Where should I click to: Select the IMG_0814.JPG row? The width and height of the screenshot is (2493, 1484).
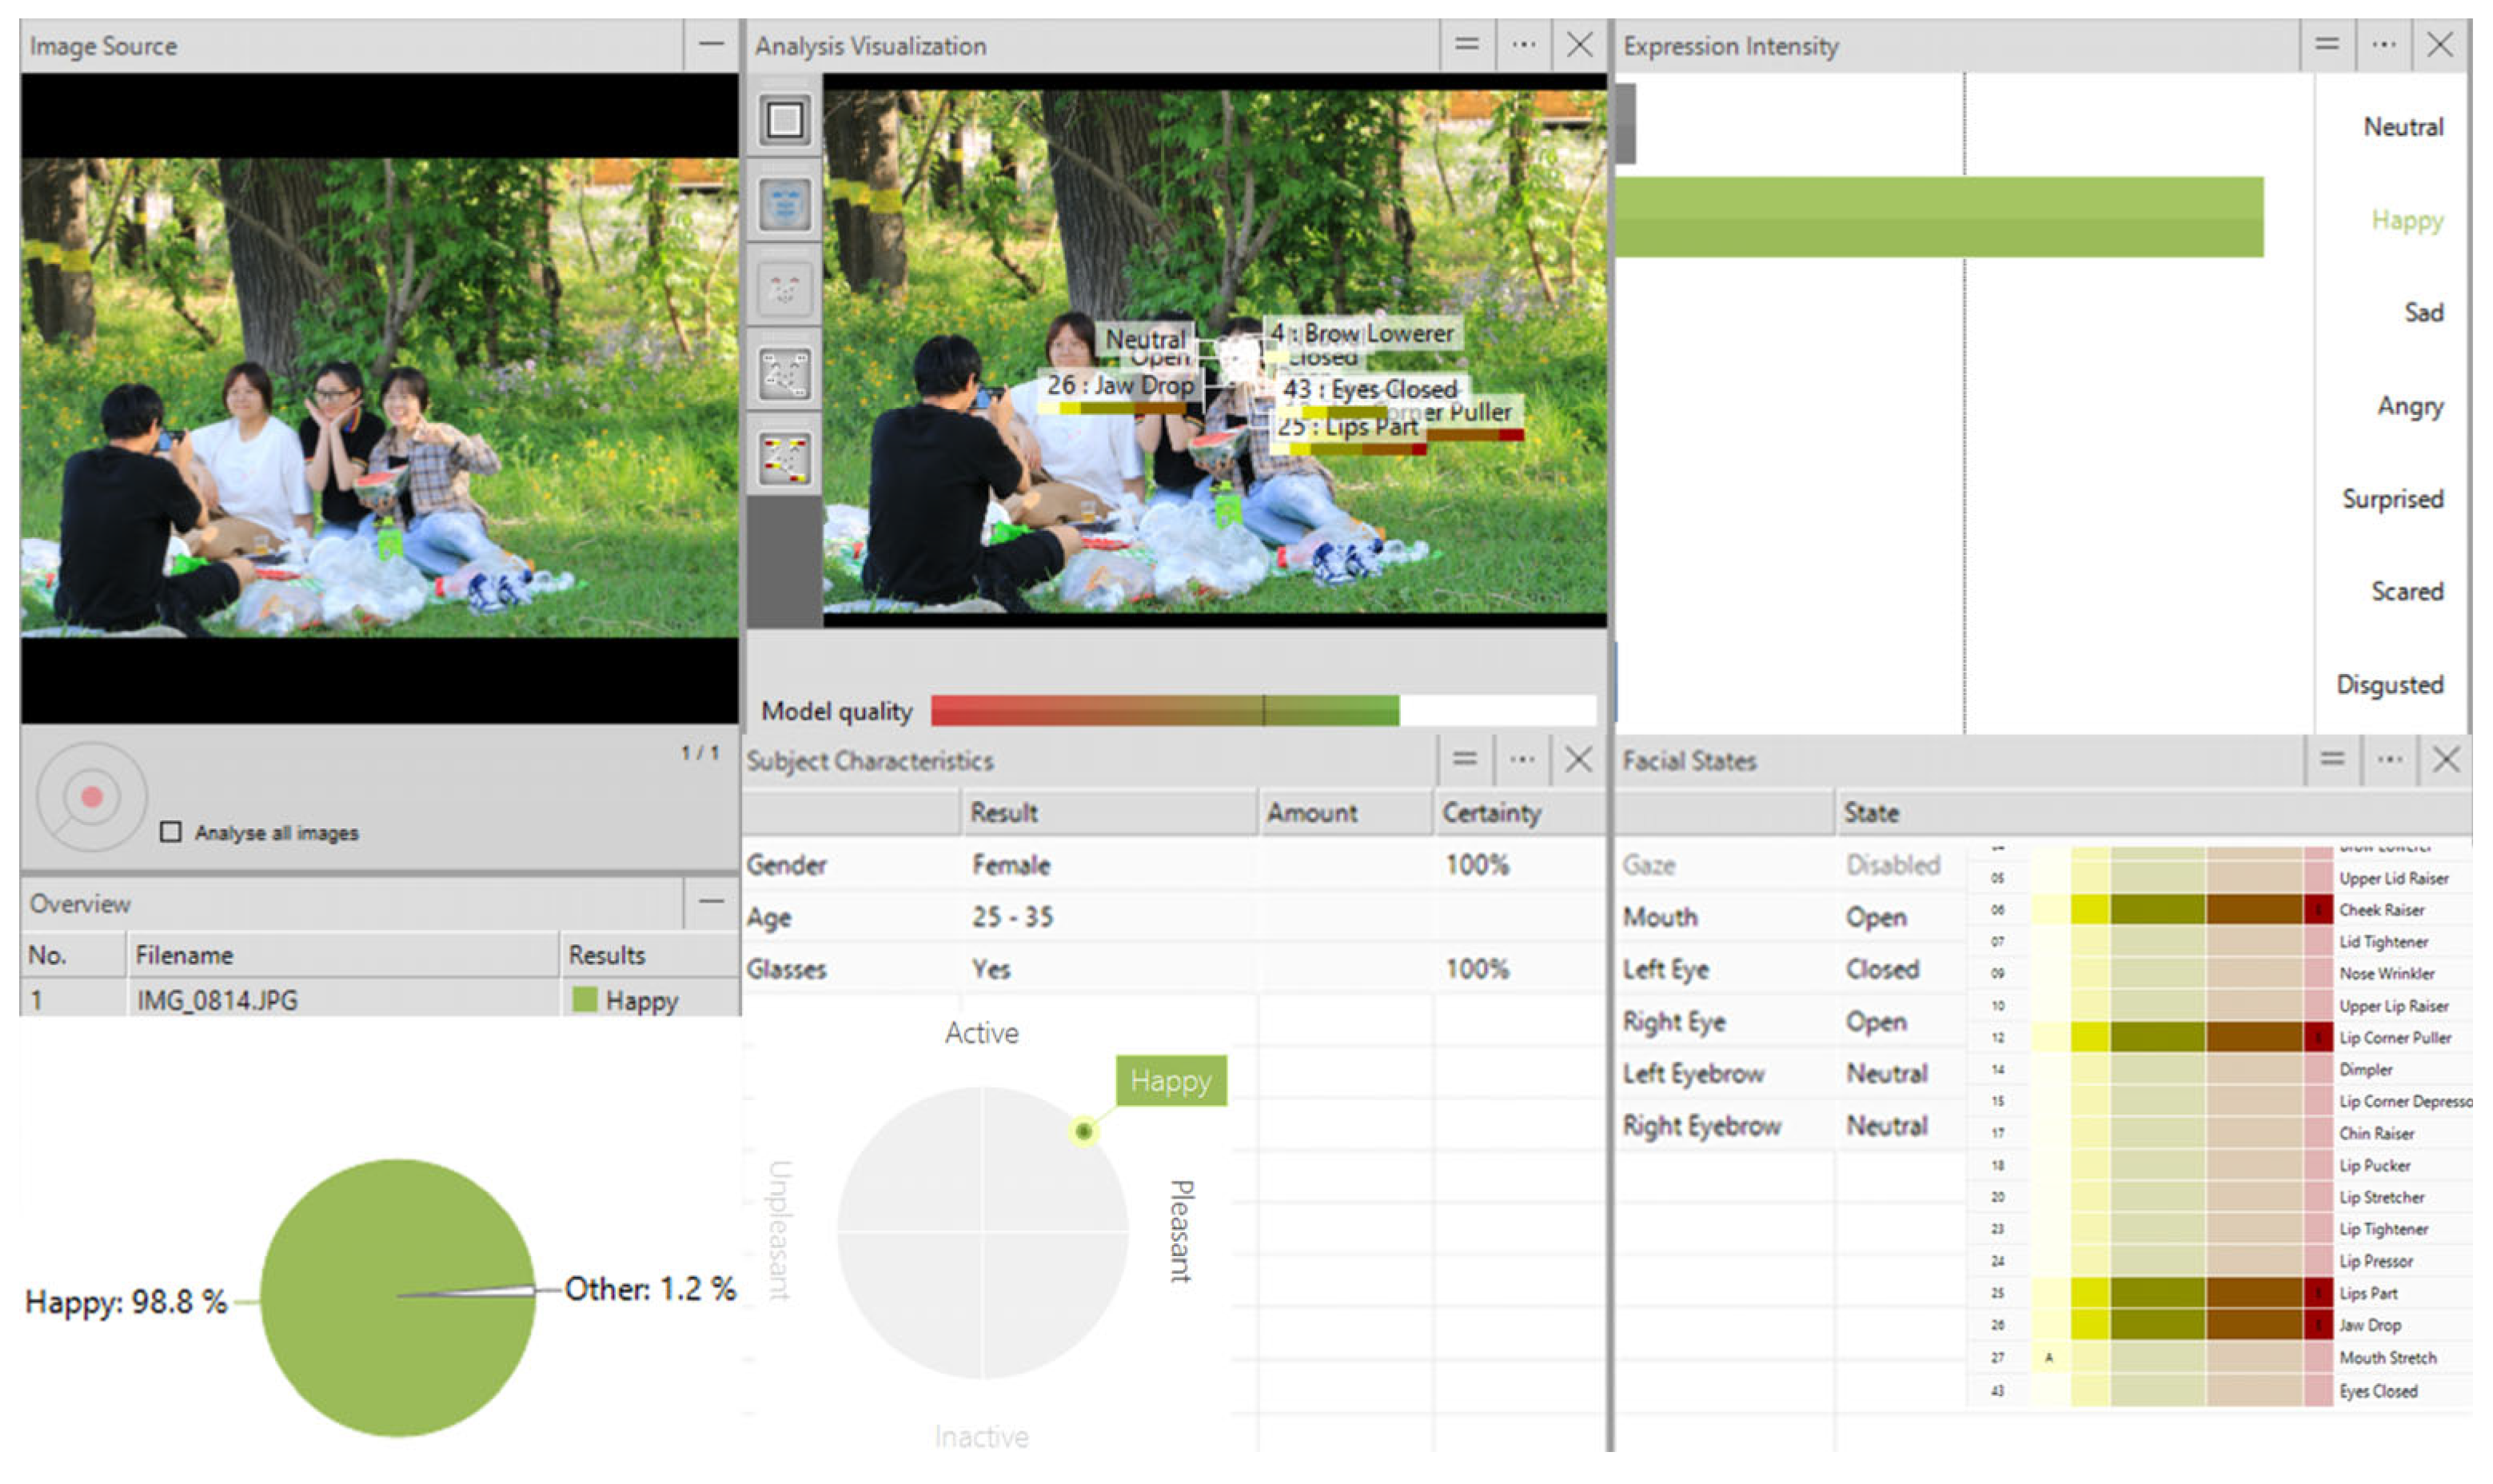tap(217, 1000)
